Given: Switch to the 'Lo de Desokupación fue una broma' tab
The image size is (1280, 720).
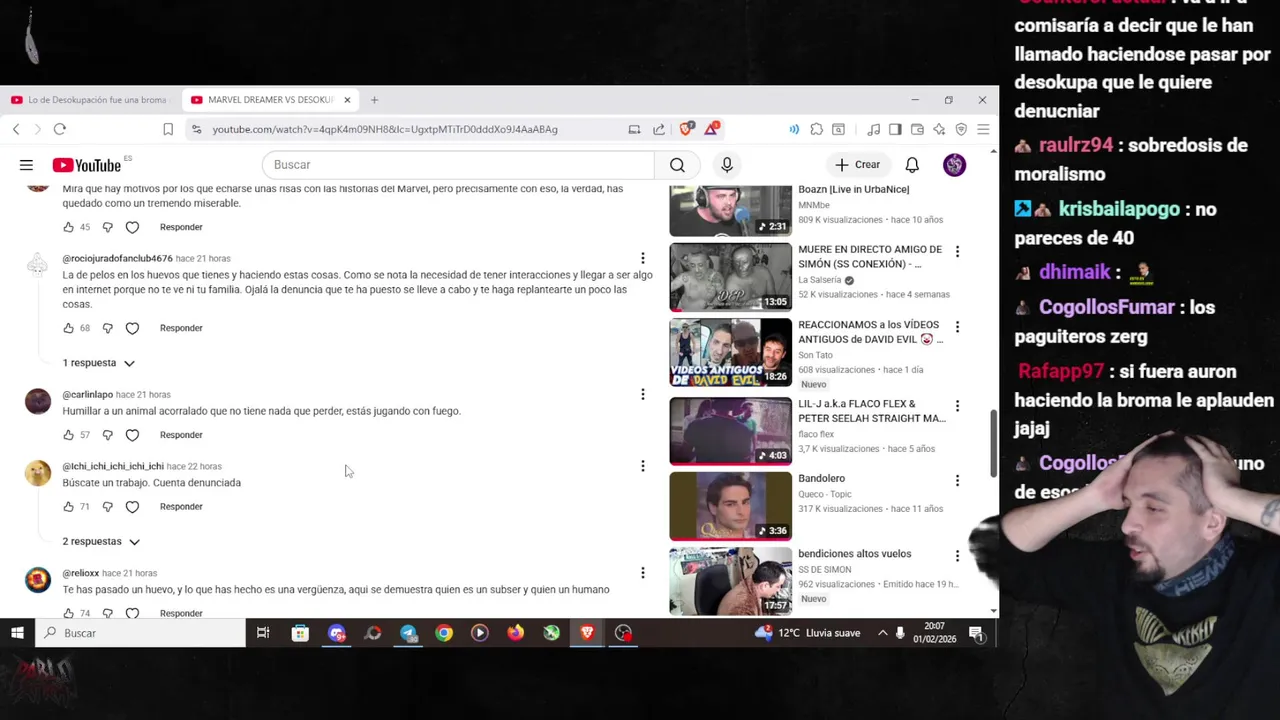Looking at the screenshot, I should pos(90,100).
